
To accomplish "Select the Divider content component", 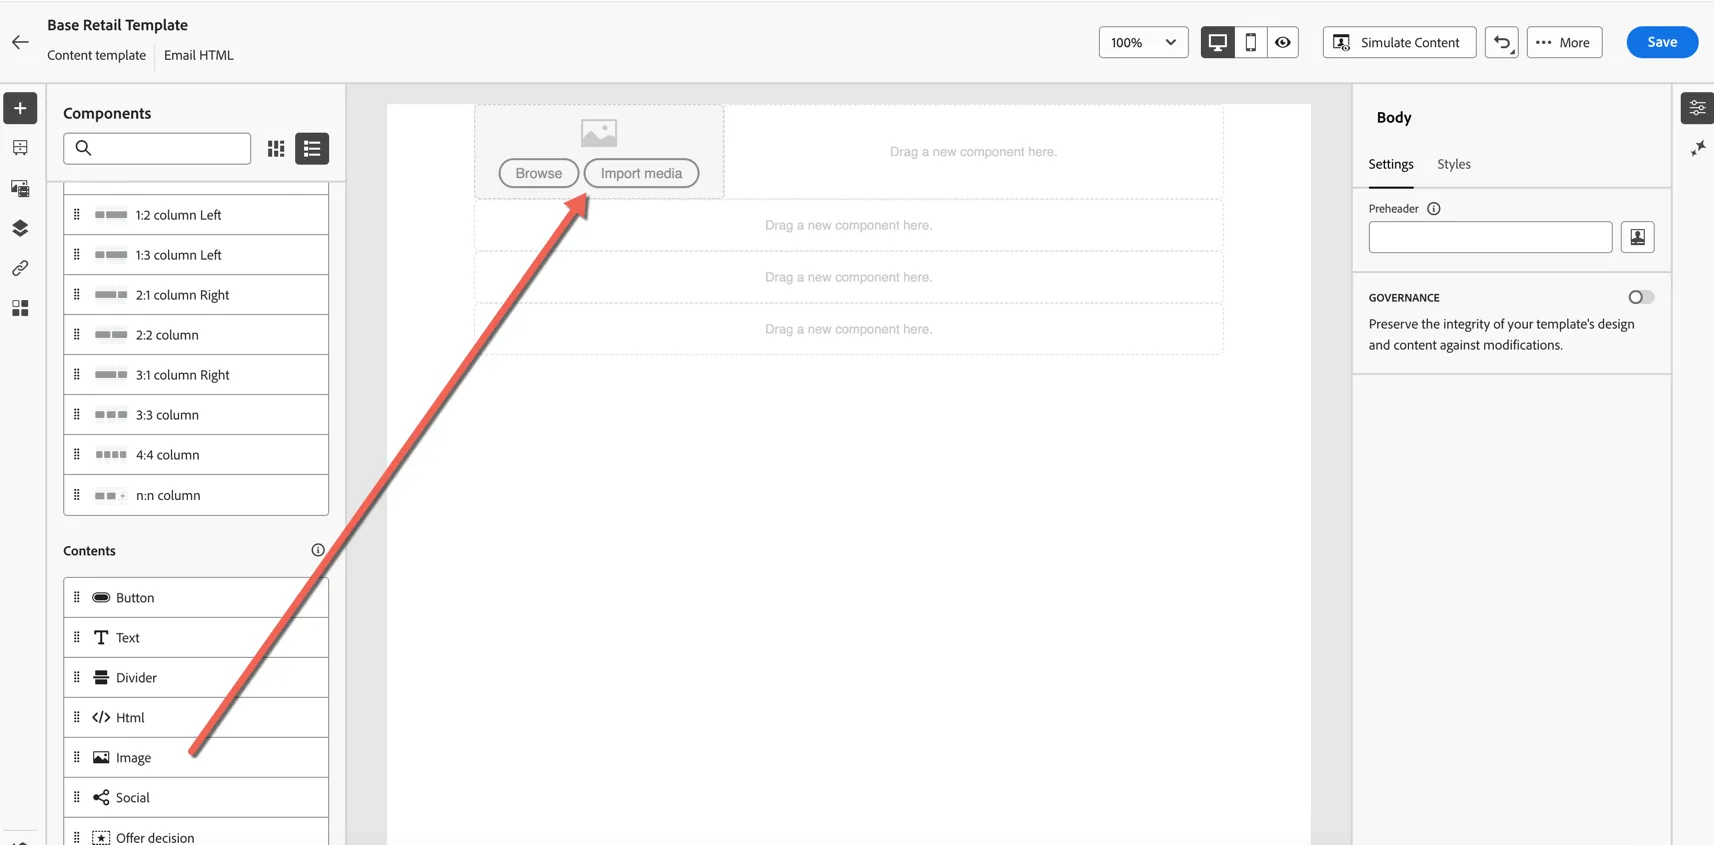I will tap(196, 678).
